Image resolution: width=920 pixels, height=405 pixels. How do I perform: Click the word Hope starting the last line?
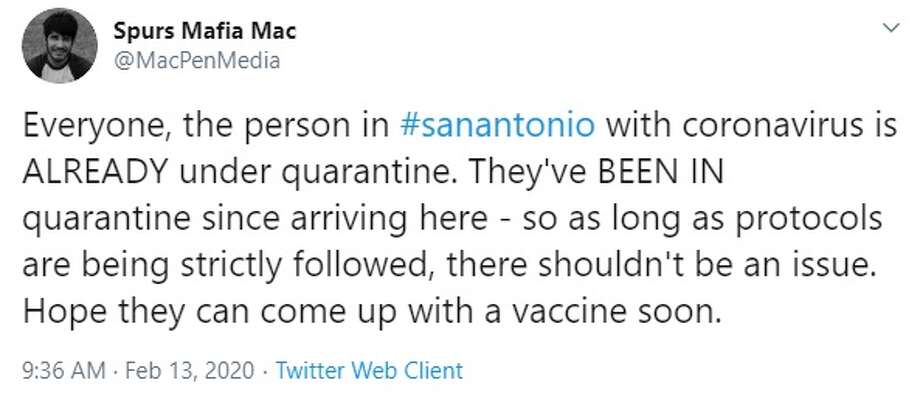(65, 313)
